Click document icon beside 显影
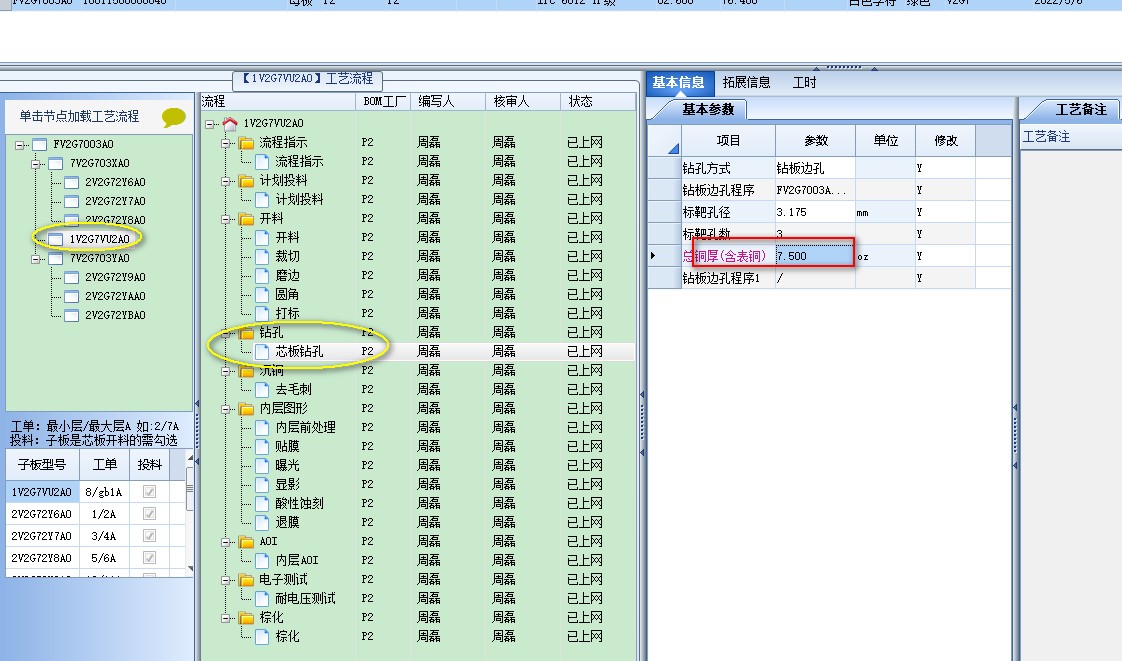1122x661 pixels. [262, 484]
